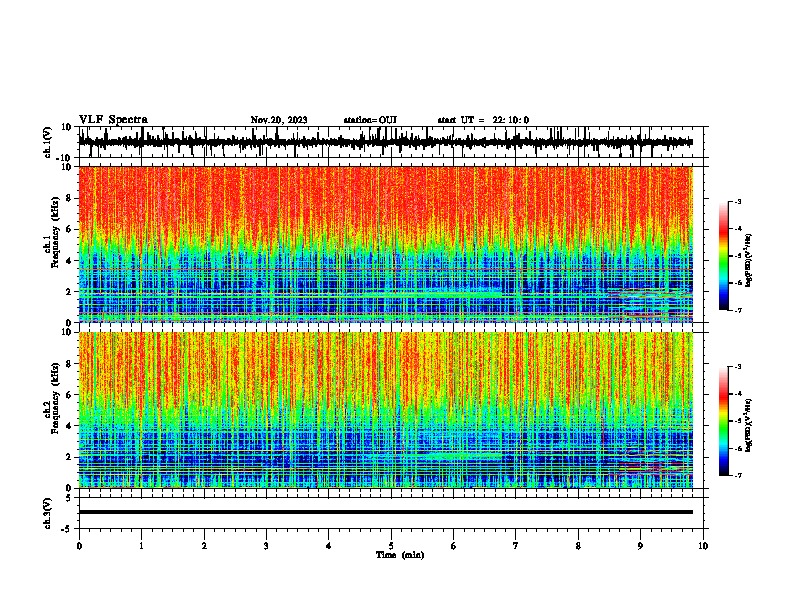Click the log(PSD) units label beside ch.2 color bar

click(x=749, y=425)
